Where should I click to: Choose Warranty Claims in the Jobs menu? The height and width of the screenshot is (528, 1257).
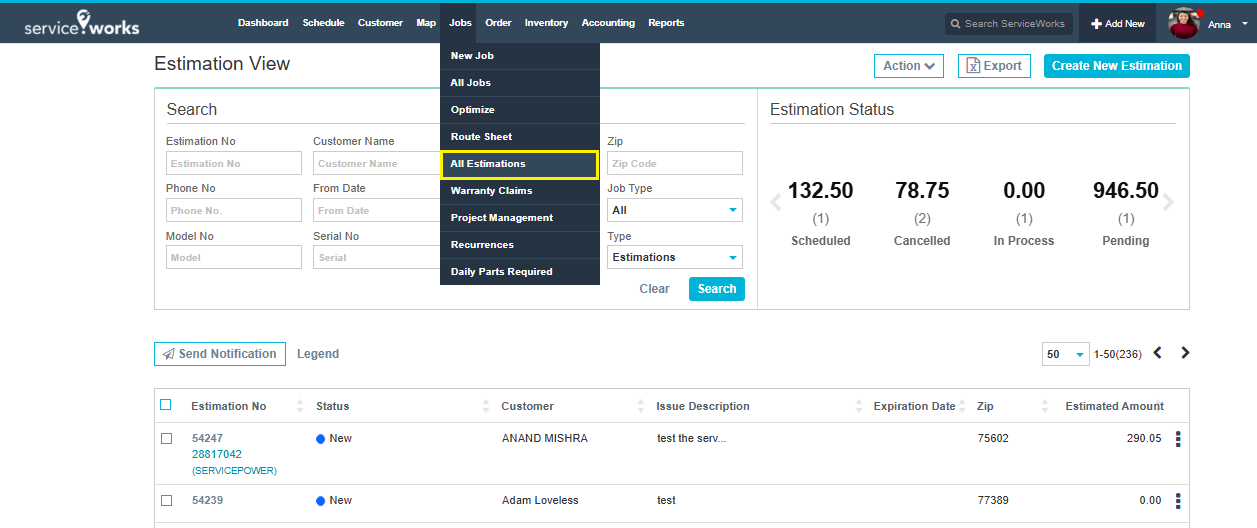[x=491, y=191]
